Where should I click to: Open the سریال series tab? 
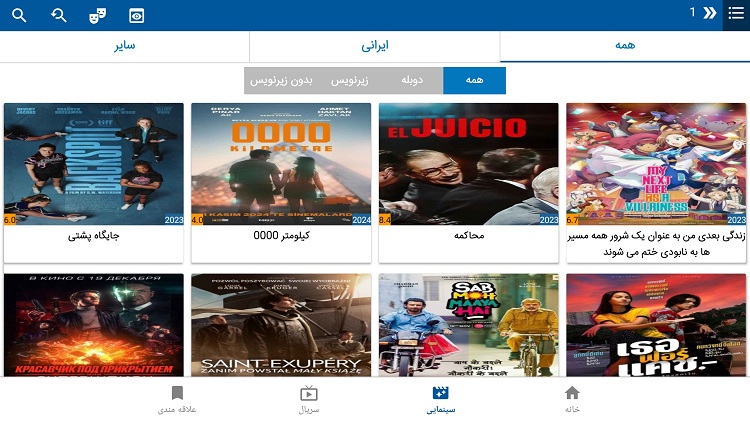point(309,400)
